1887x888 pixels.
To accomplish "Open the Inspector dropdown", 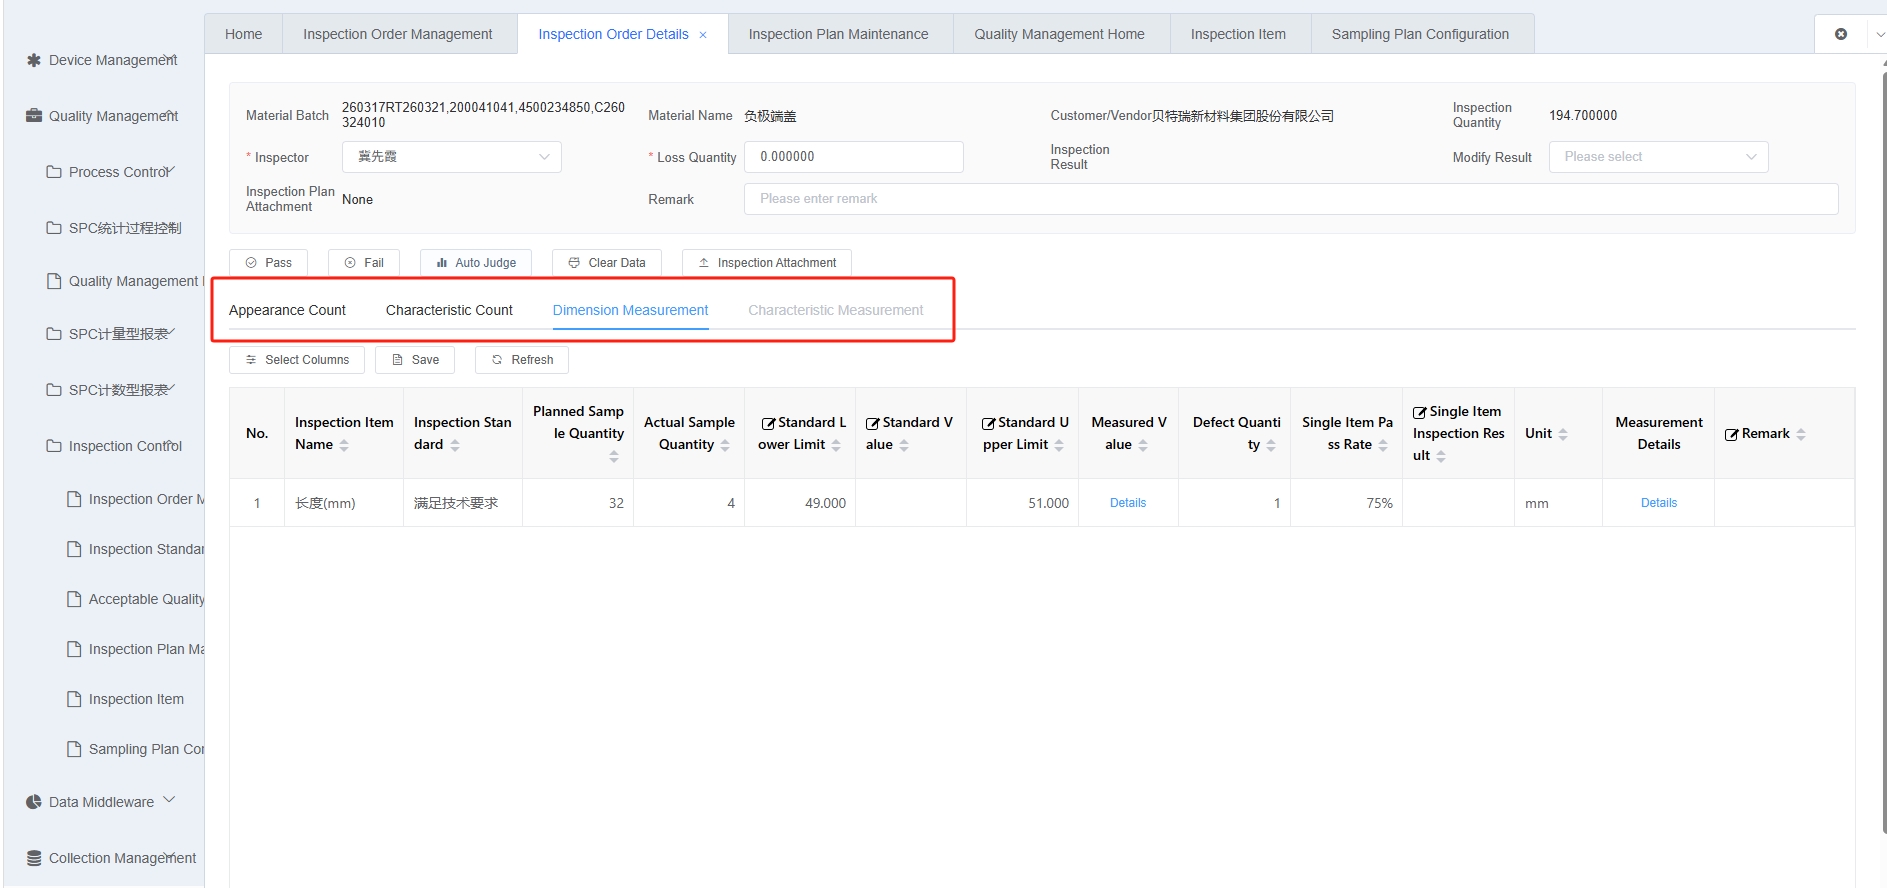I will [x=452, y=157].
